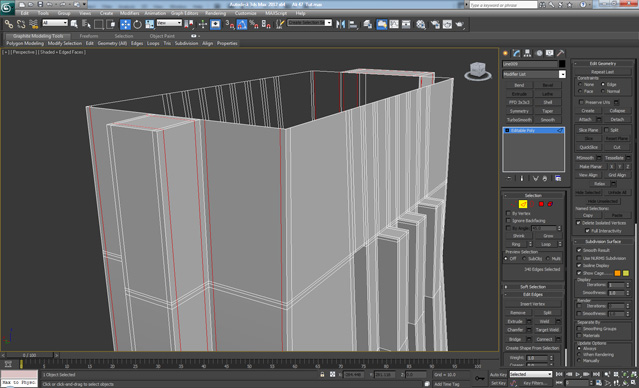Open the Graph Editors menu
The height and width of the screenshot is (388, 639).
[x=184, y=13]
